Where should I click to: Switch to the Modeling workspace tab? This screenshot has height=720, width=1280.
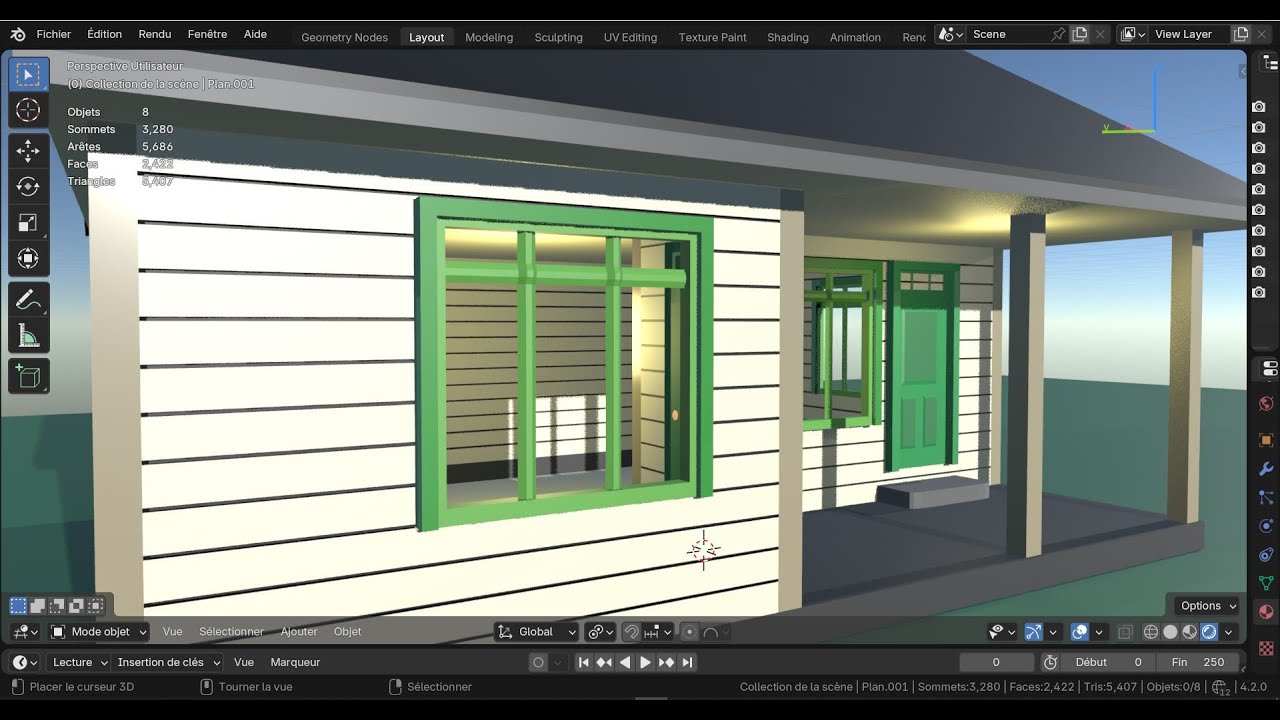point(489,37)
